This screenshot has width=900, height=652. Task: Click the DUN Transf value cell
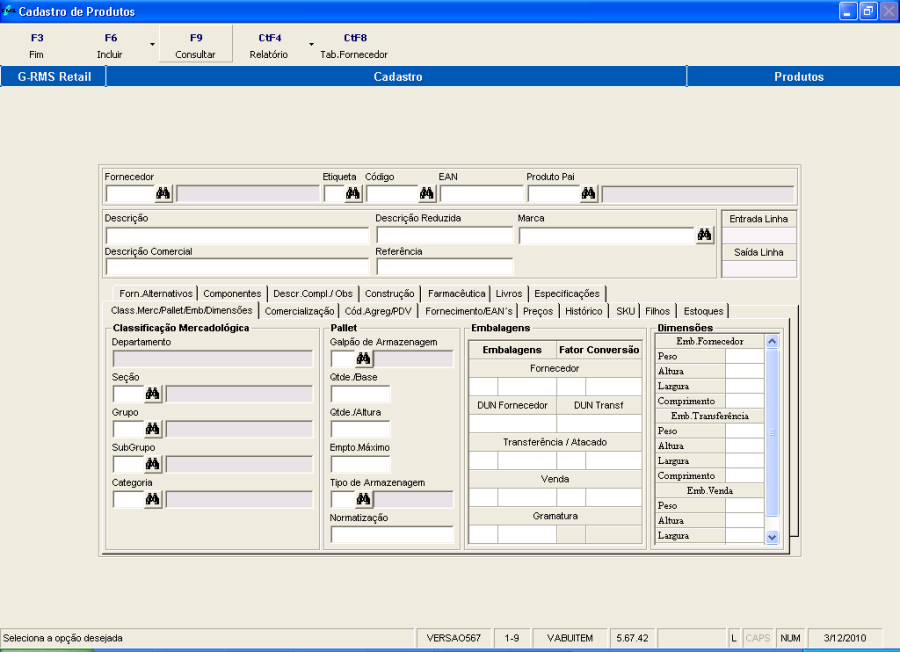[599, 423]
